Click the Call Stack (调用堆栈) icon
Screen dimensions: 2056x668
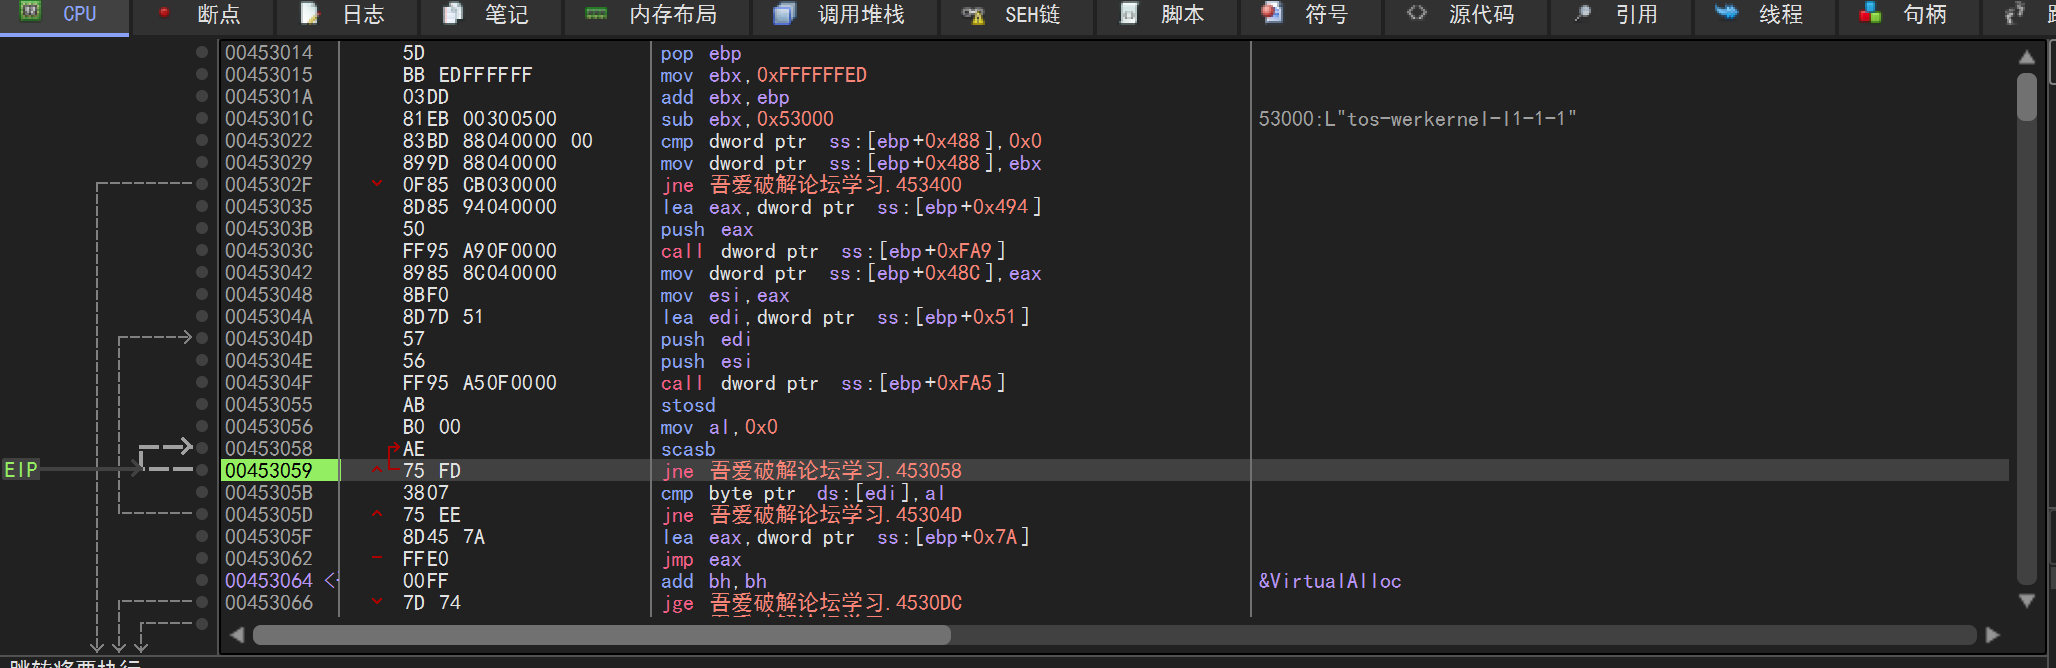[785, 13]
